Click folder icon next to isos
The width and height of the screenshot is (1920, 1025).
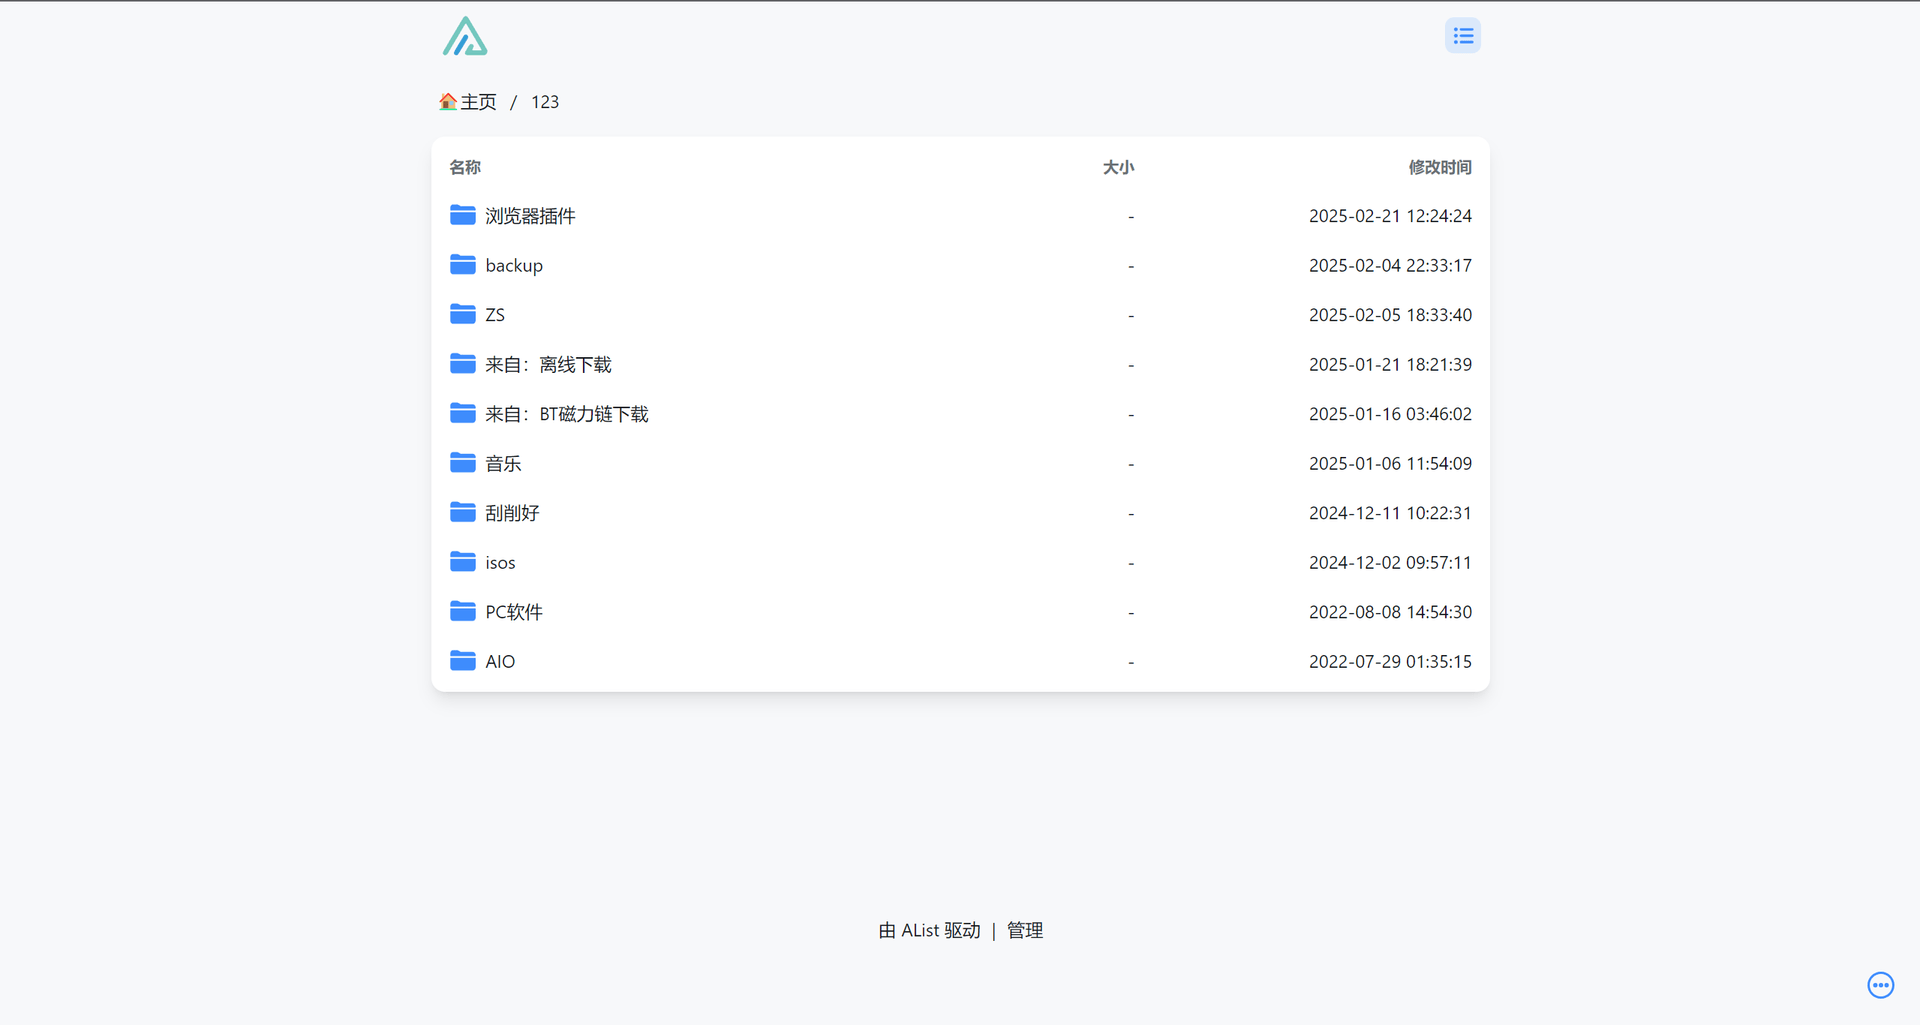(x=463, y=561)
